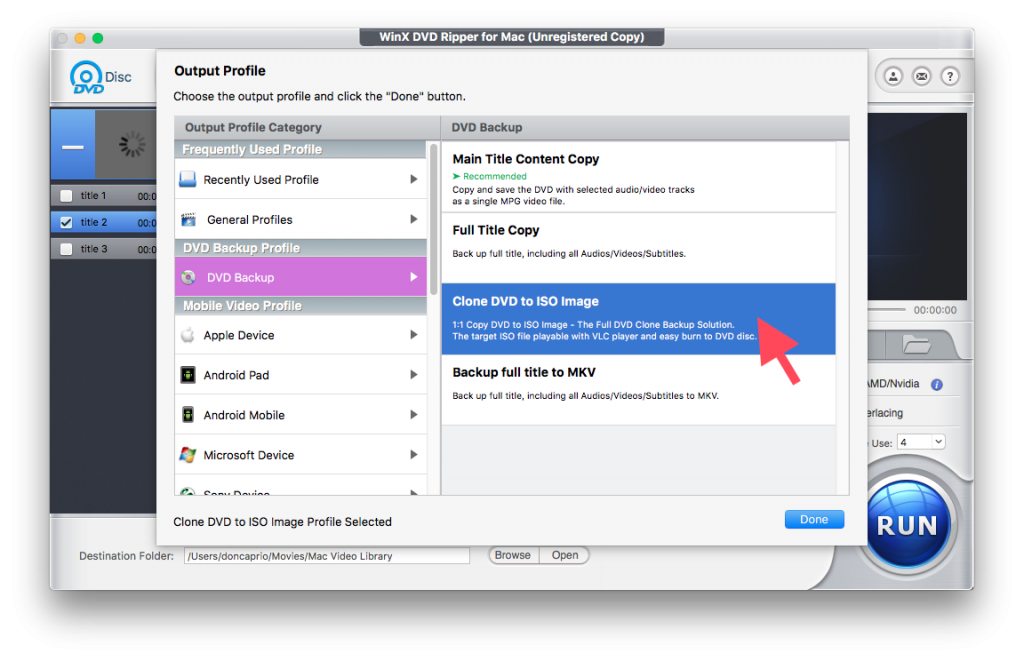Check the title 1 checkbox
This screenshot has height=661, width=1024.
coord(66,195)
